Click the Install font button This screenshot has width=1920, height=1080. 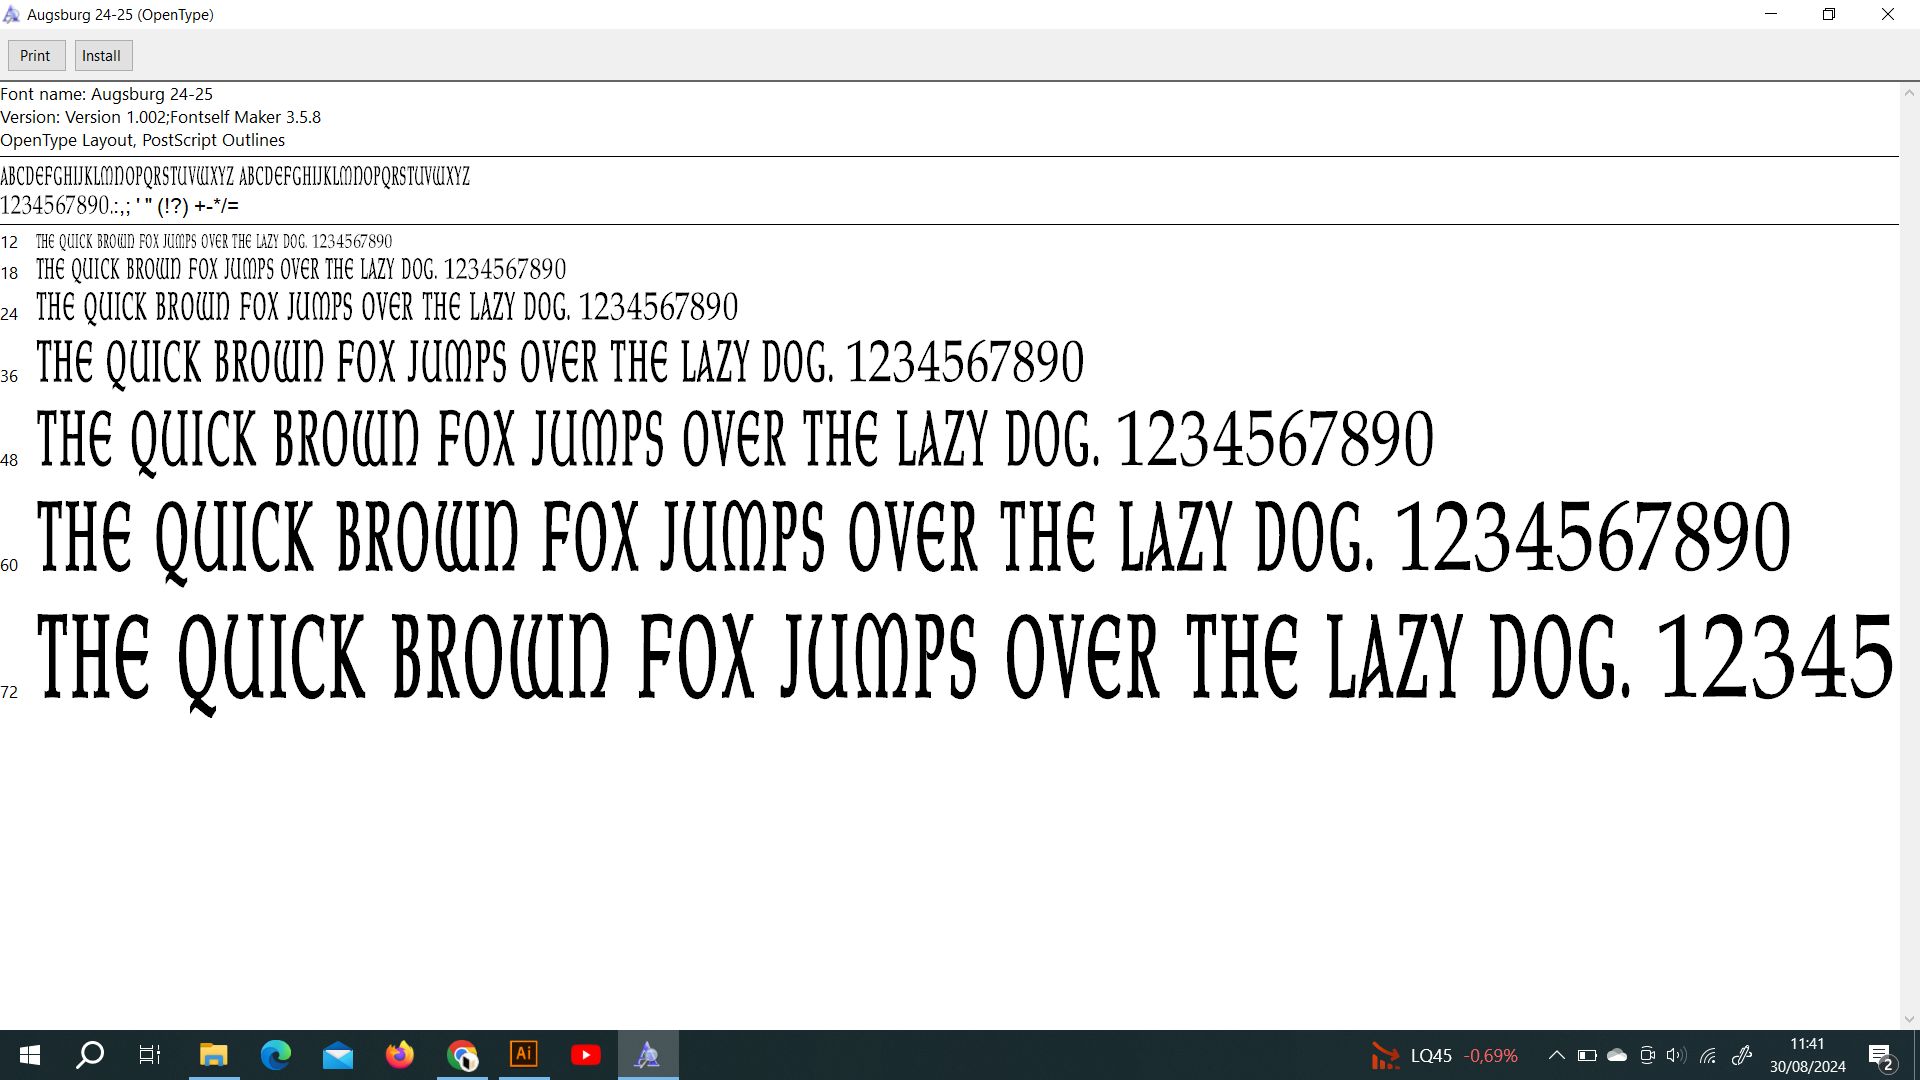click(x=102, y=56)
